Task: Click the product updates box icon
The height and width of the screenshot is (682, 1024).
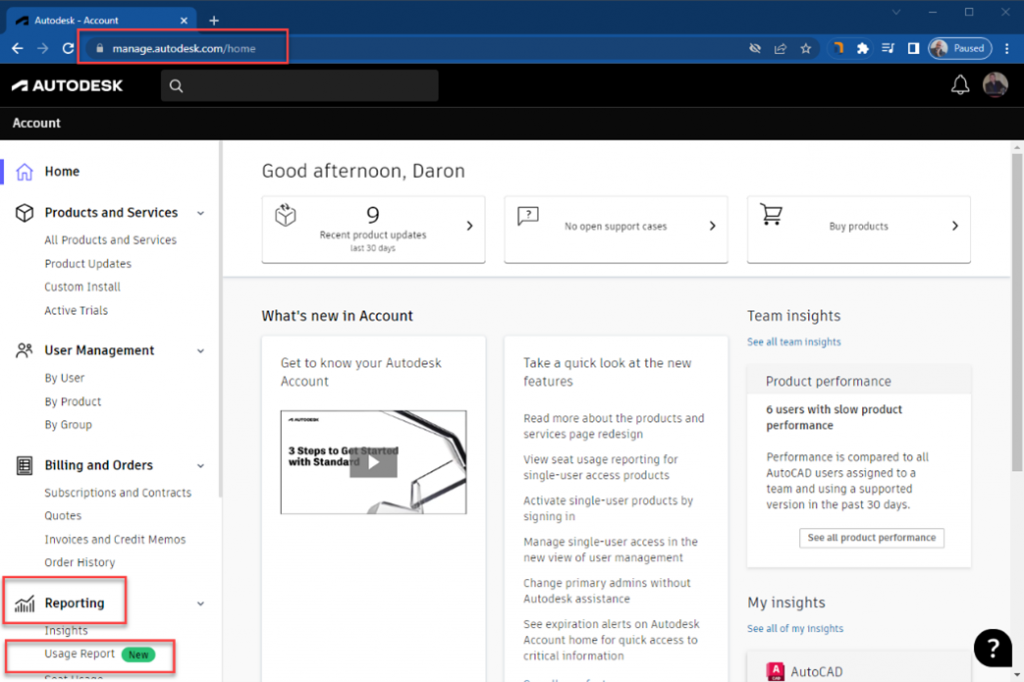Action: coord(285,215)
